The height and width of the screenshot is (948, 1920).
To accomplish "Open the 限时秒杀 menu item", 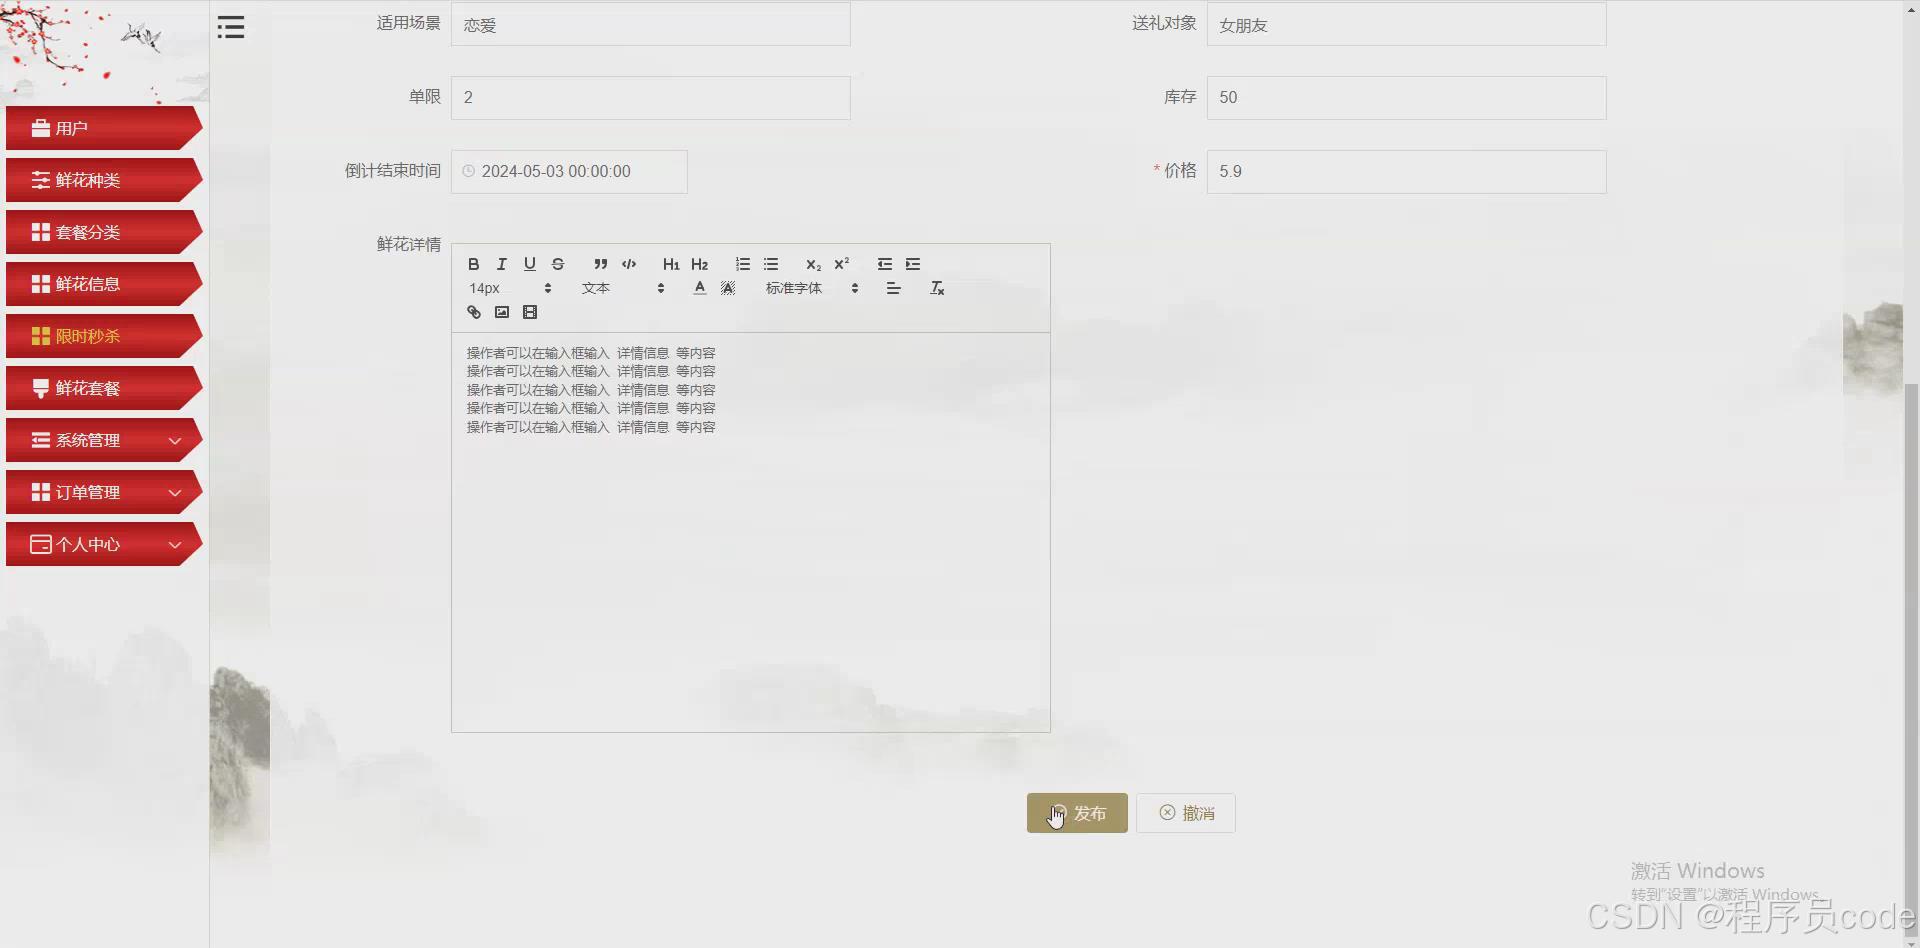I will tap(104, 336).
